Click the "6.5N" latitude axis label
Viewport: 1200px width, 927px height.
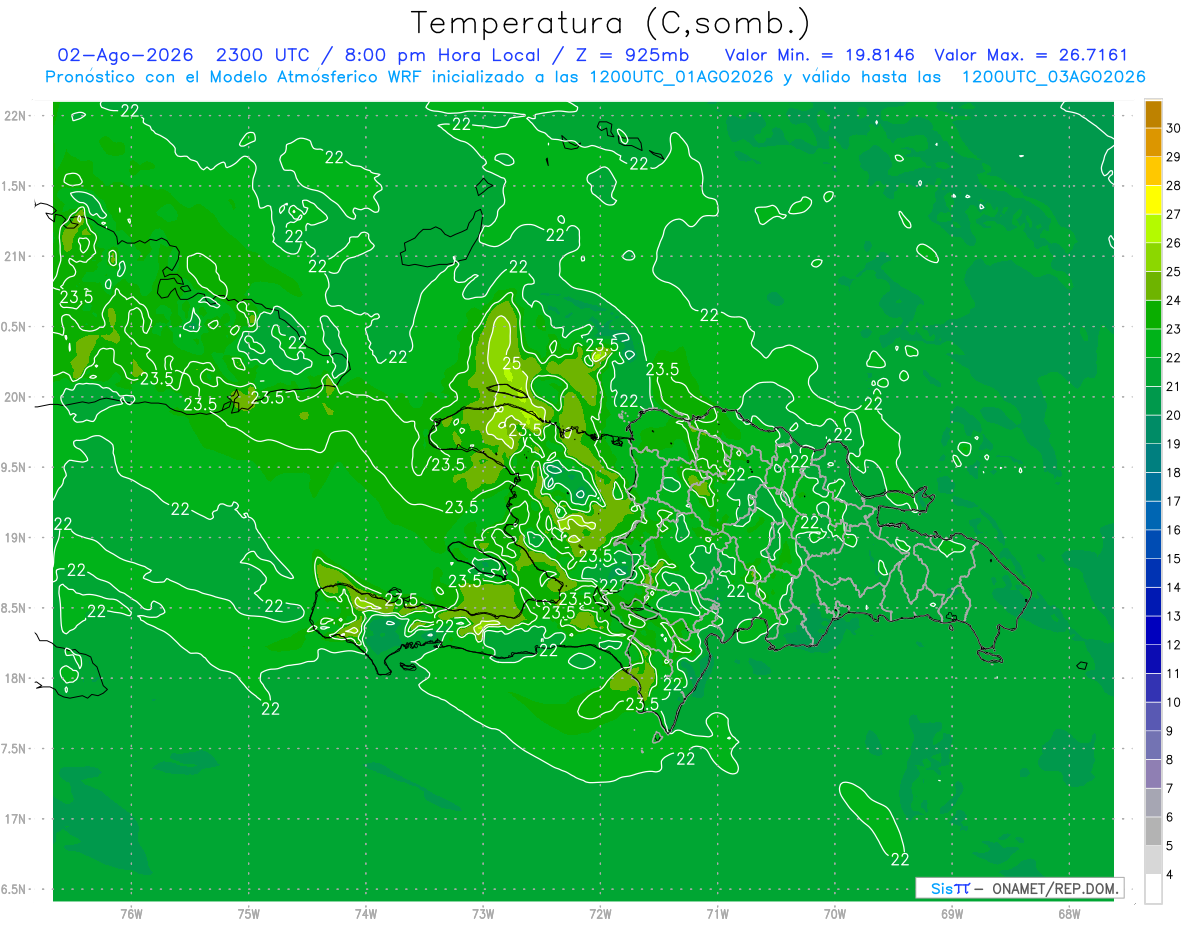[x=15, y=889]
